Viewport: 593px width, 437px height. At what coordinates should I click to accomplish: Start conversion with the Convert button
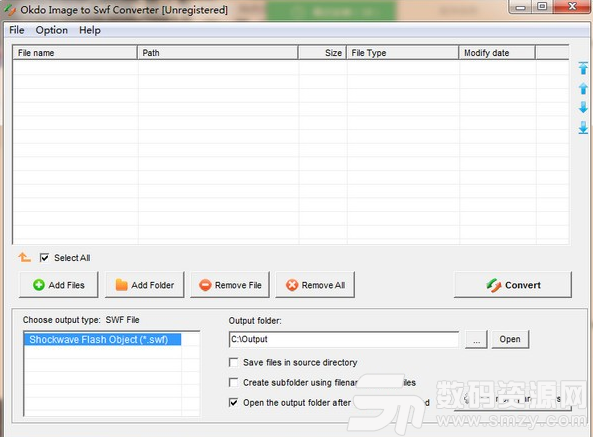[x=513, y=285]
